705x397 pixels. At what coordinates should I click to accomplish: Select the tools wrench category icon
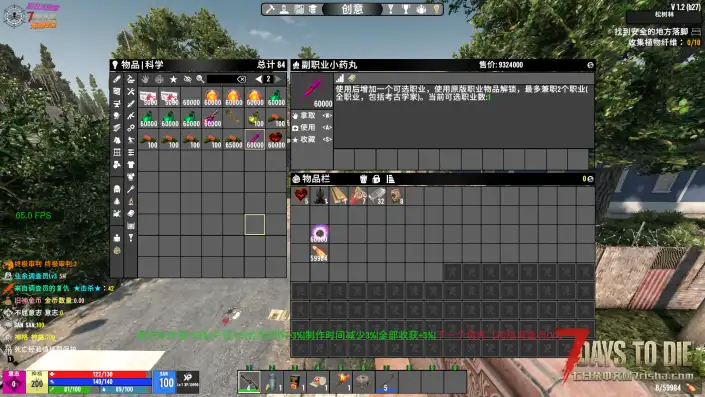coord(131,92)
